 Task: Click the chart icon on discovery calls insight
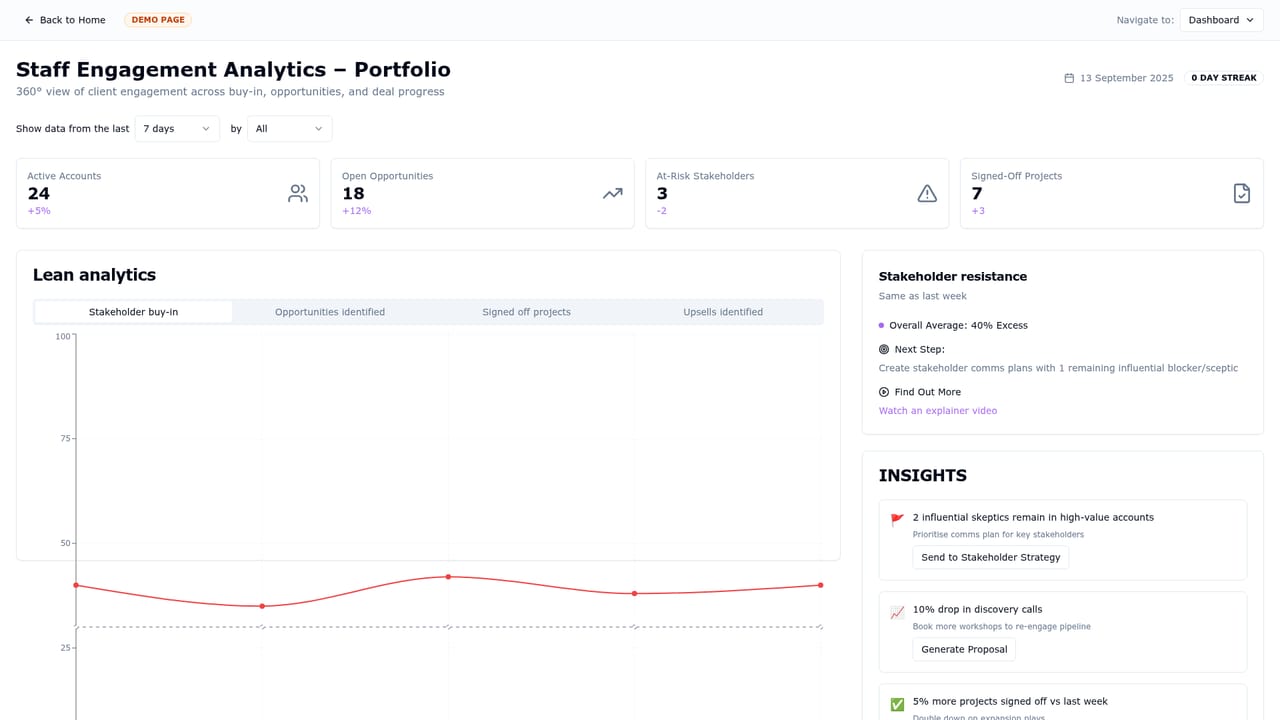[x=897, y=612]
